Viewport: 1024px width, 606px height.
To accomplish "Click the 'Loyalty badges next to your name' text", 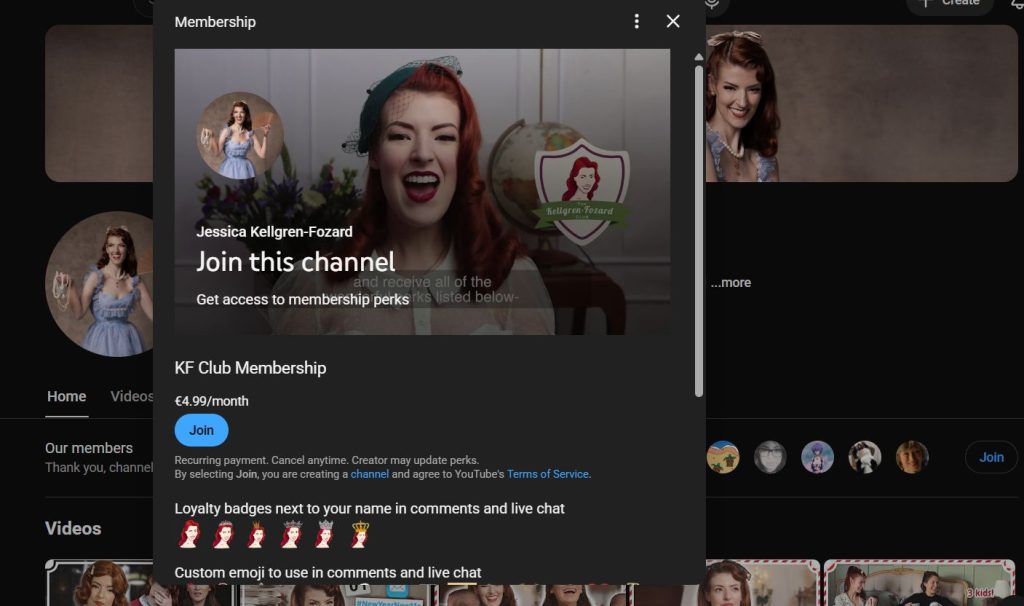I will 370,509.
